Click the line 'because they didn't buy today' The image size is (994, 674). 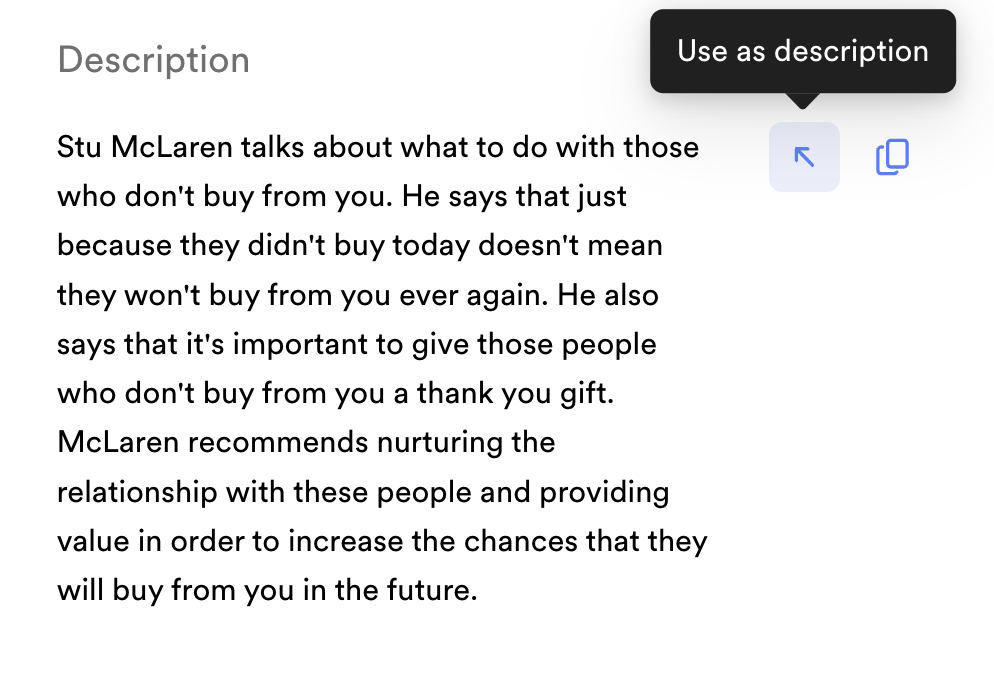[x=359, y=246]
